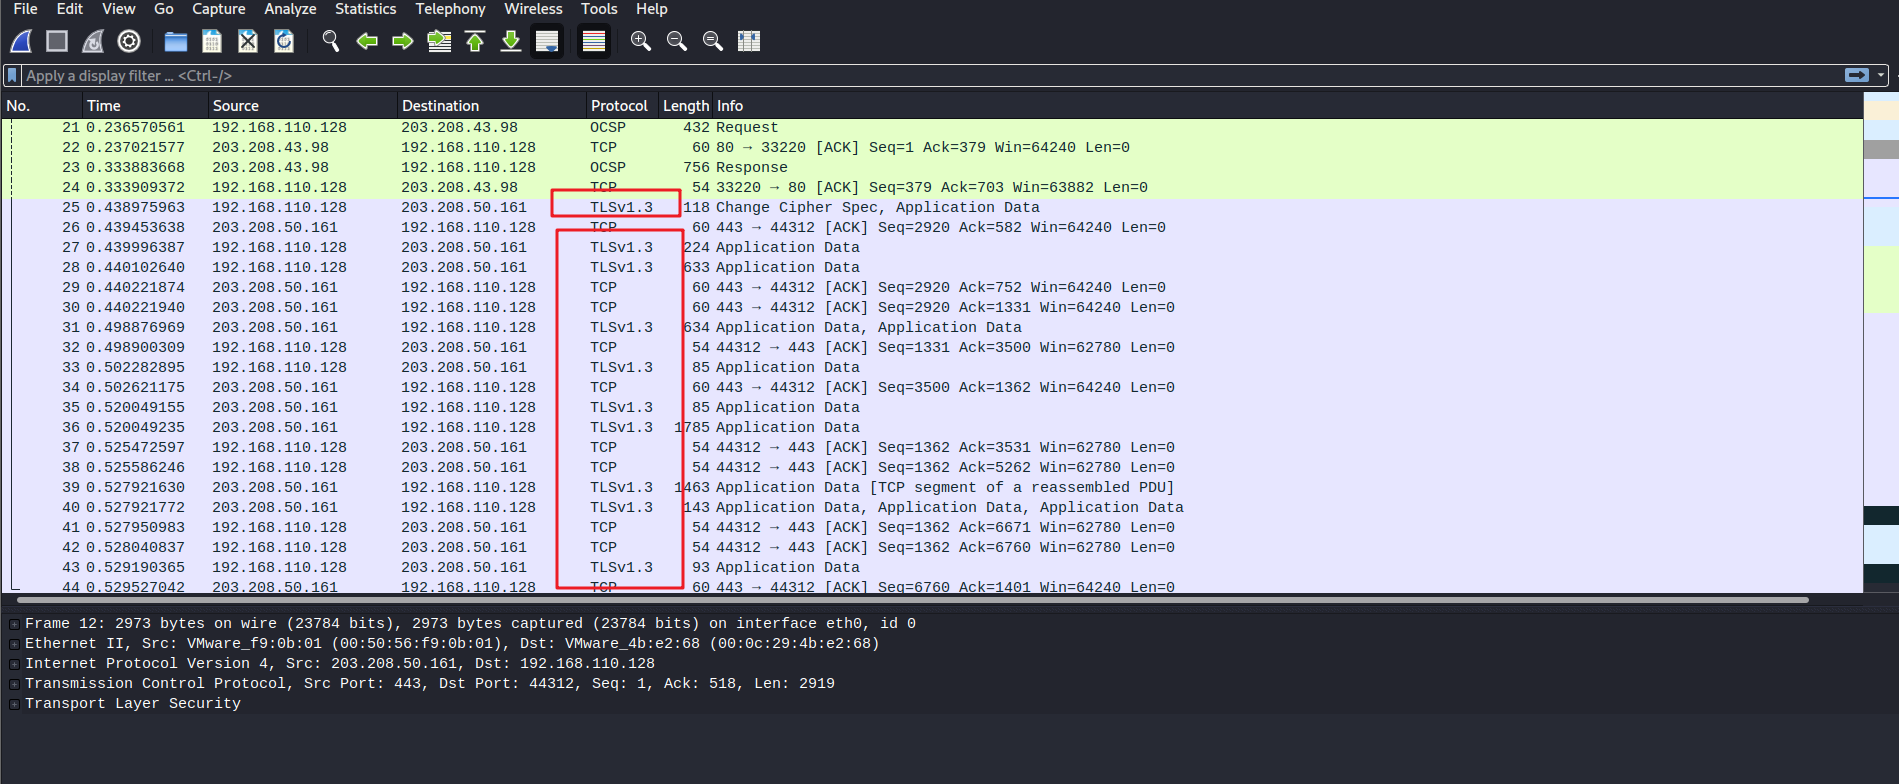
Task: Restart the current capture
Action: 93,41
